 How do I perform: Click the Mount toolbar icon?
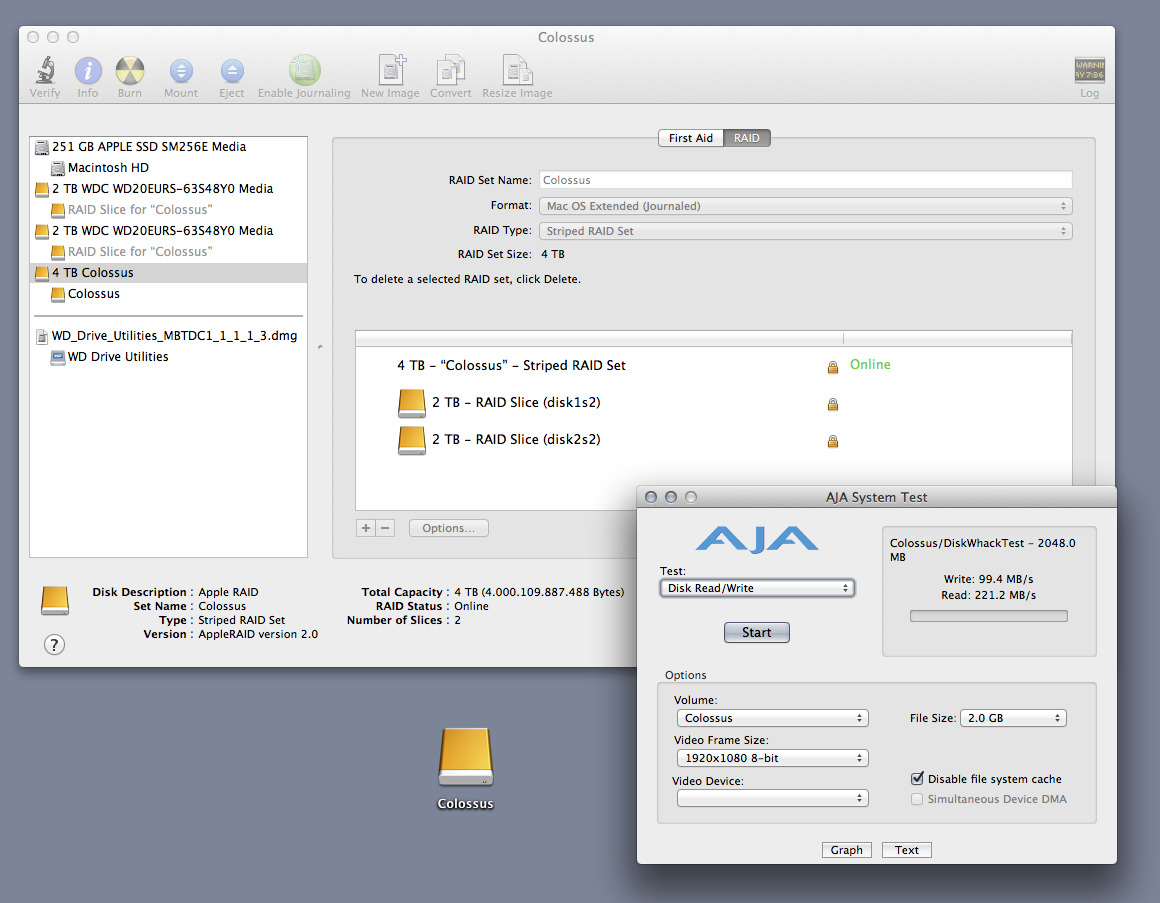click(x=181, y=71)
